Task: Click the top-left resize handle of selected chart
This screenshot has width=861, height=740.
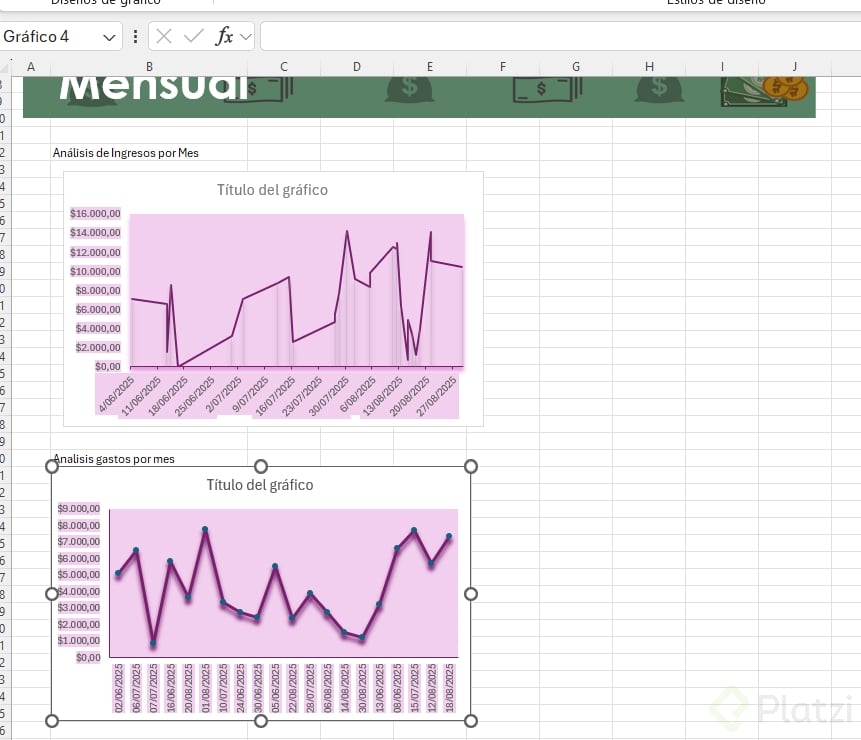Action: click(52, 467)
